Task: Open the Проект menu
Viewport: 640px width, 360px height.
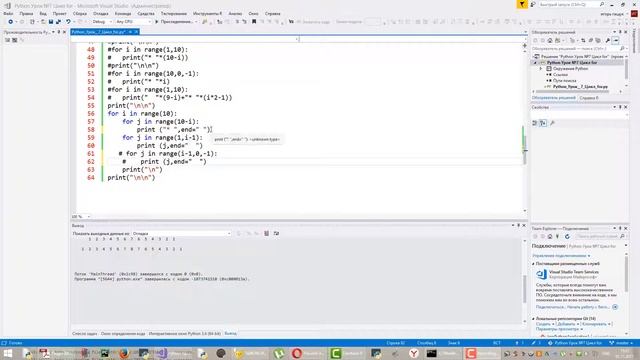Action: 59,13
